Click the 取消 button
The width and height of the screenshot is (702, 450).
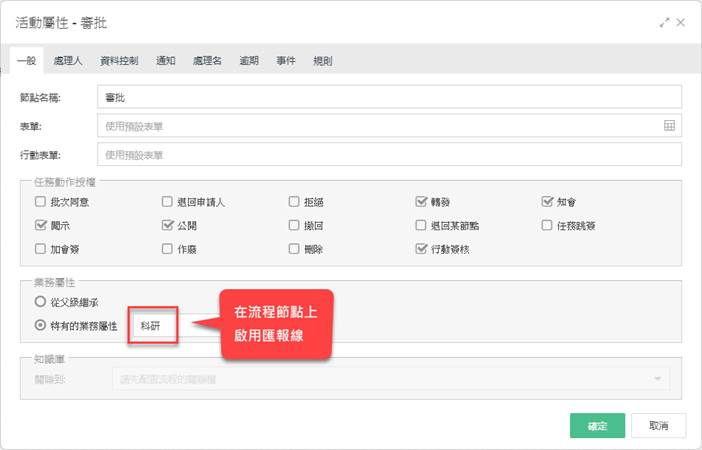tap(659, 425)
